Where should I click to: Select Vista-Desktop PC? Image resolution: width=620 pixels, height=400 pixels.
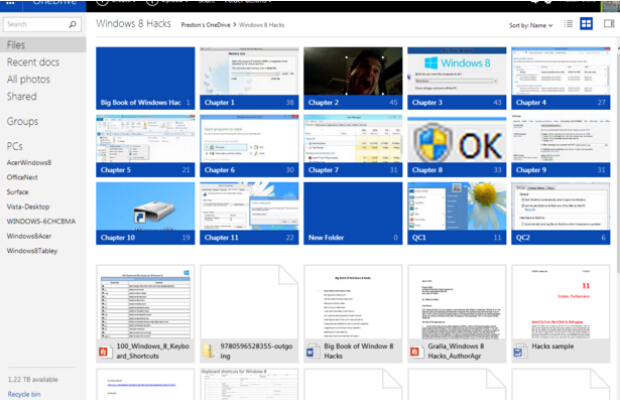[28, 207]
